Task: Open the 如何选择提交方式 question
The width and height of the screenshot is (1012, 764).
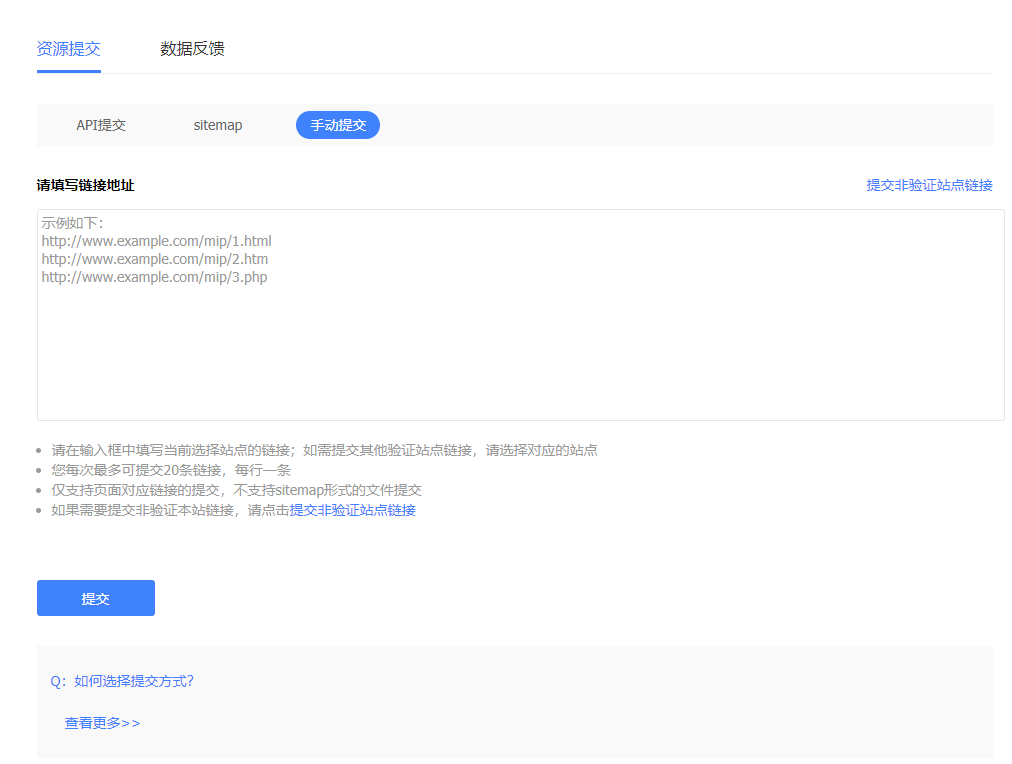Action: click(122, 681)
